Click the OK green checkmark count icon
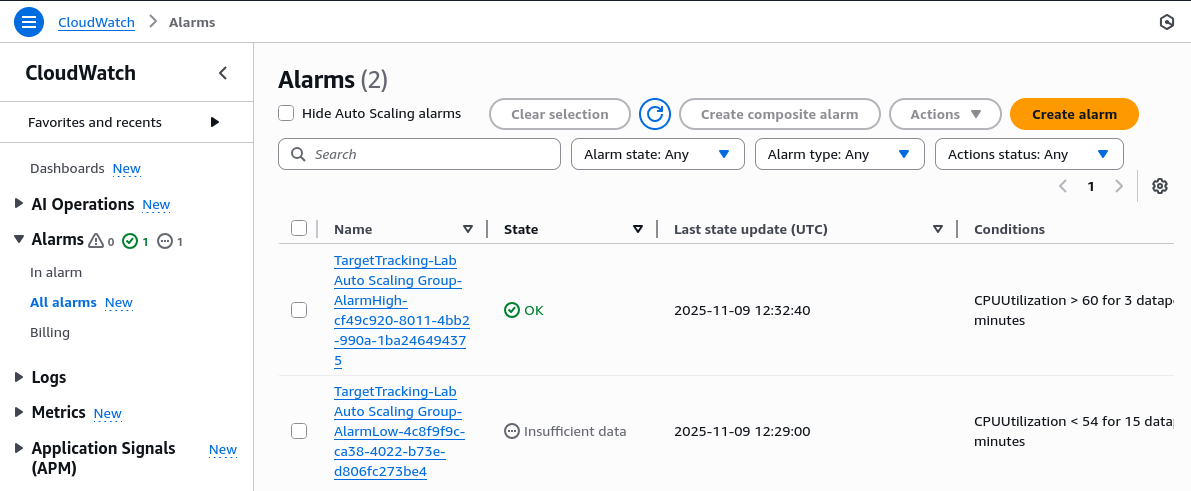Image resolution: width=1191 pixels, height=491 pixels. [x=129, y=241]
